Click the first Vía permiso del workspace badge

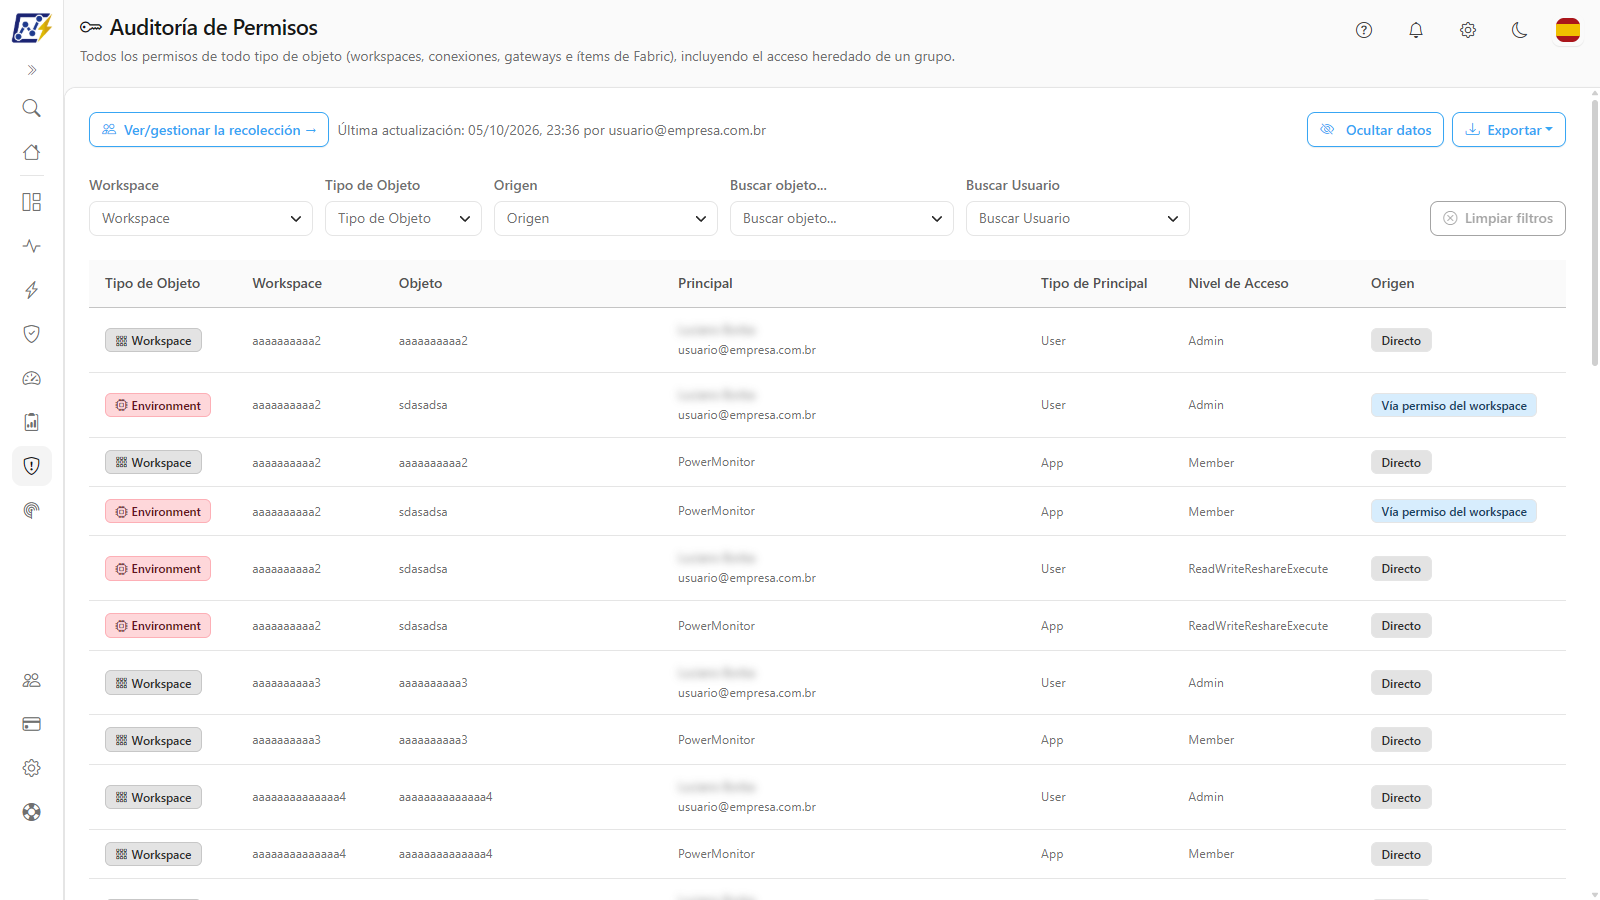1454,406
